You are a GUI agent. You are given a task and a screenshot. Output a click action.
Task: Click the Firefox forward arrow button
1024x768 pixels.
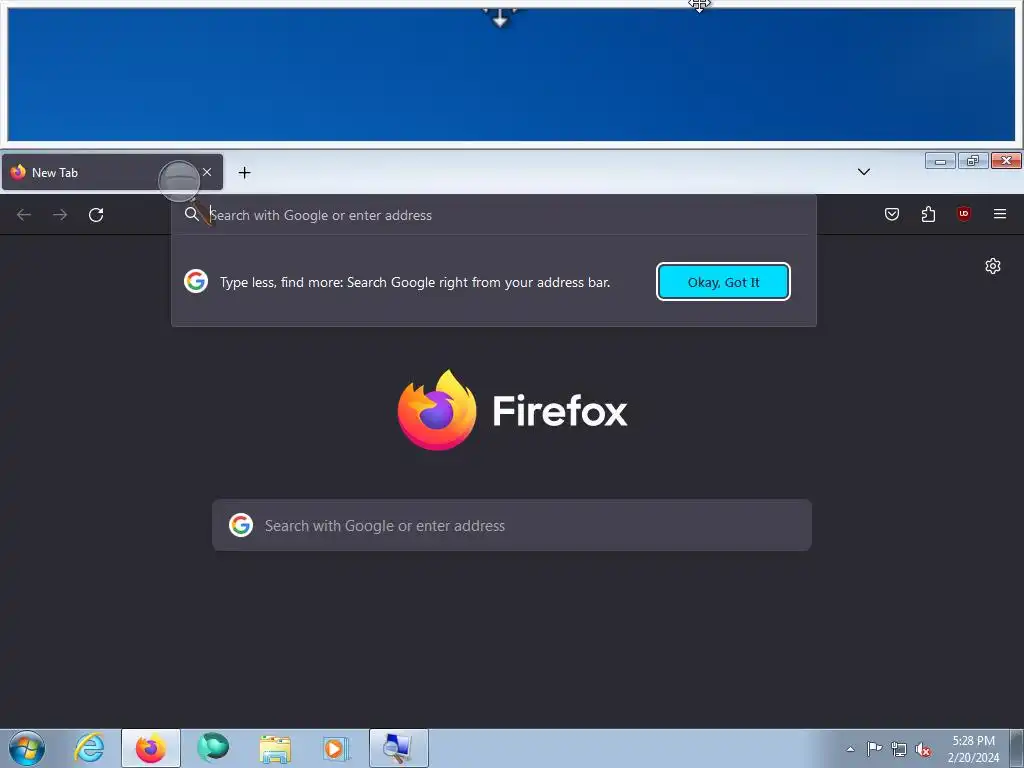click(60, 215)
